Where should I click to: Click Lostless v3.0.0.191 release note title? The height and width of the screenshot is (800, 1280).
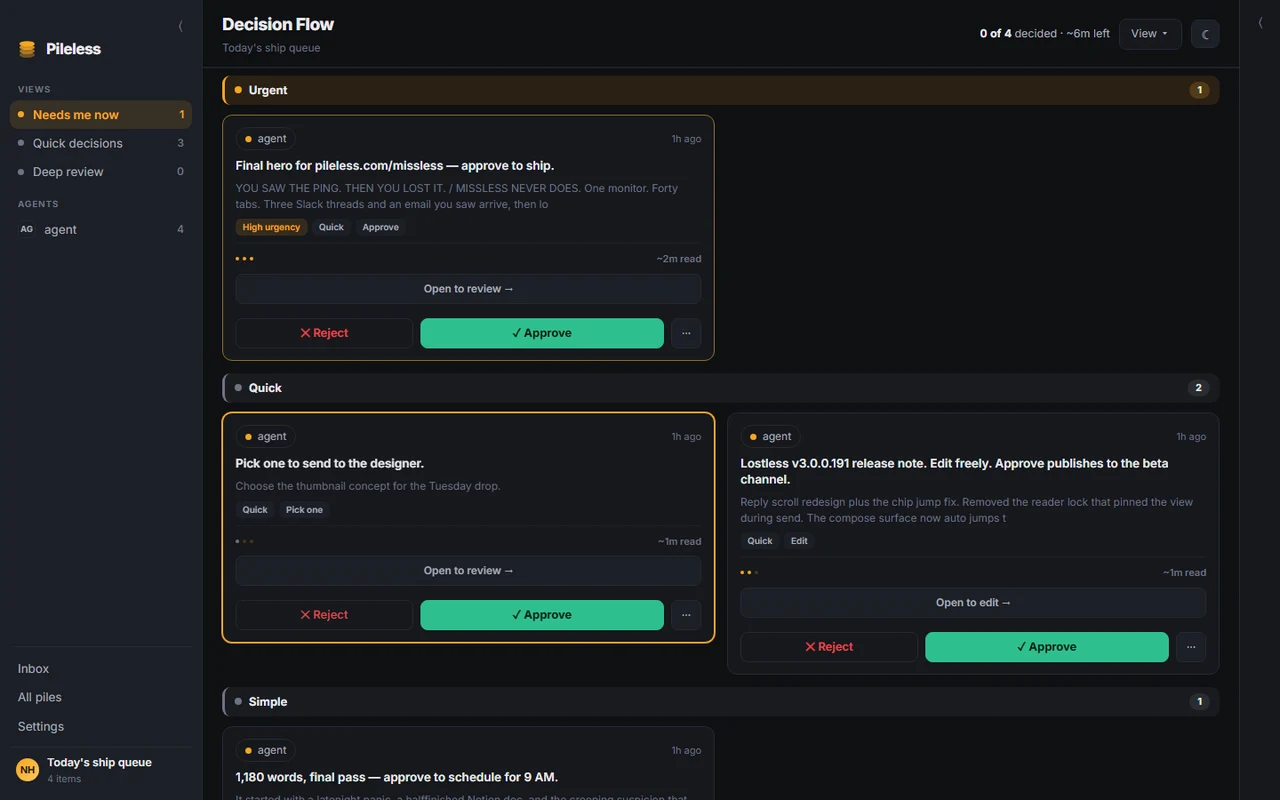[x=954, y=471]
